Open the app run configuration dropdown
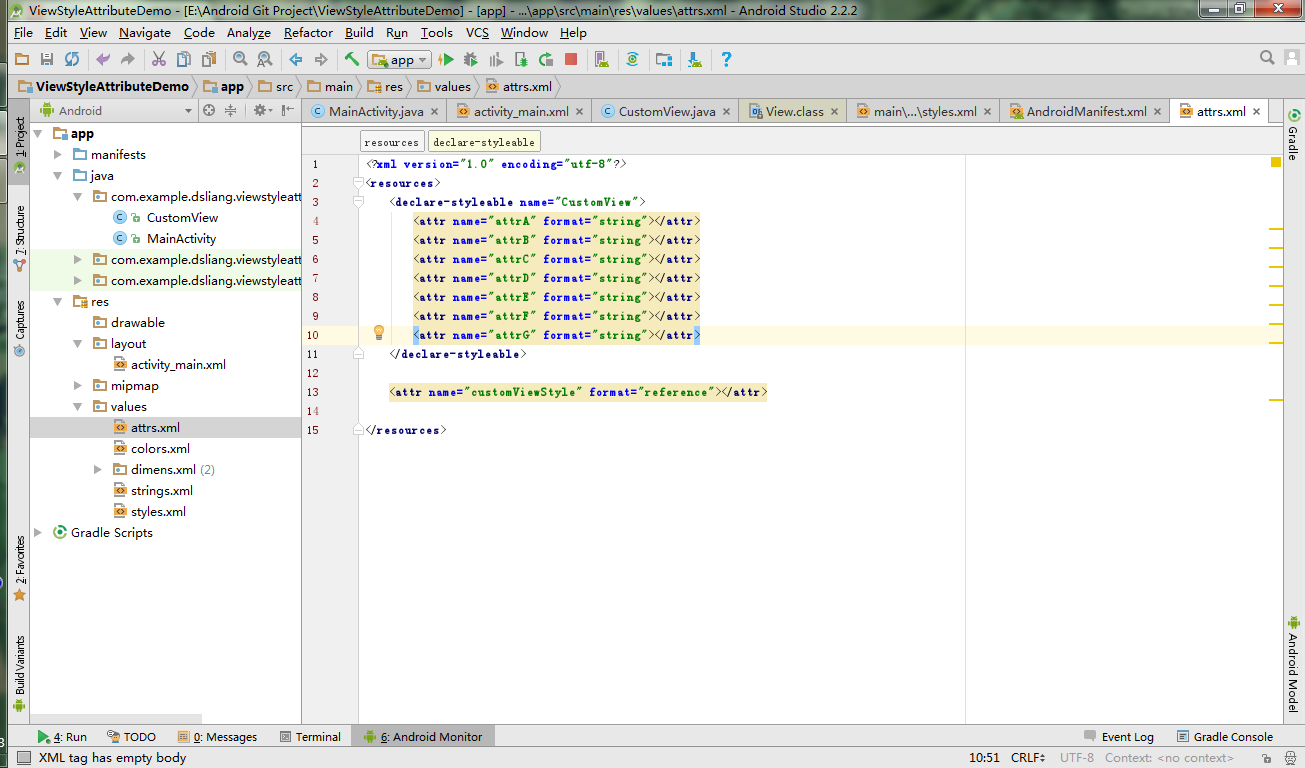The width and height of the screenshot is (1305, 768). coord(399,60)
